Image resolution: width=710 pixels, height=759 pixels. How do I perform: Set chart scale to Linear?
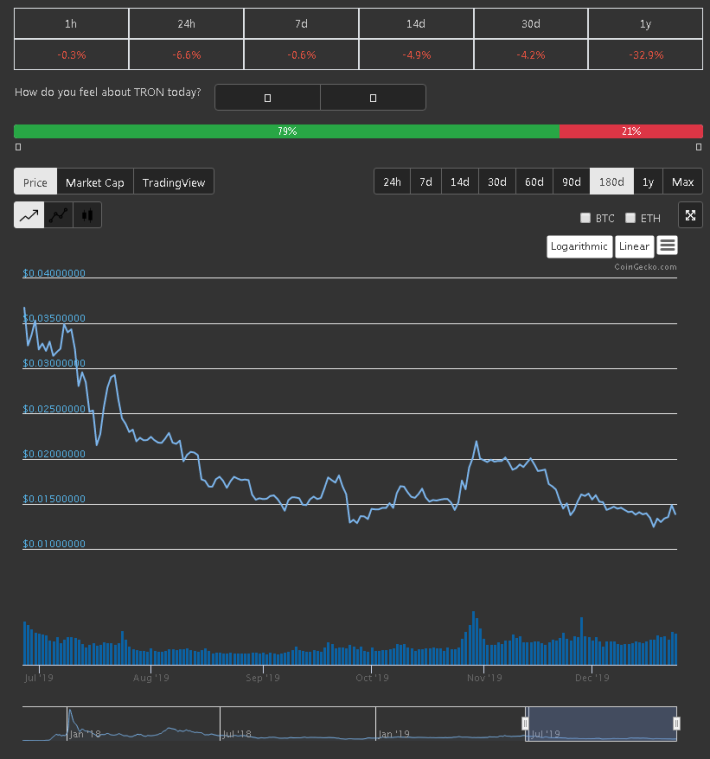click(x=634, y=246)
